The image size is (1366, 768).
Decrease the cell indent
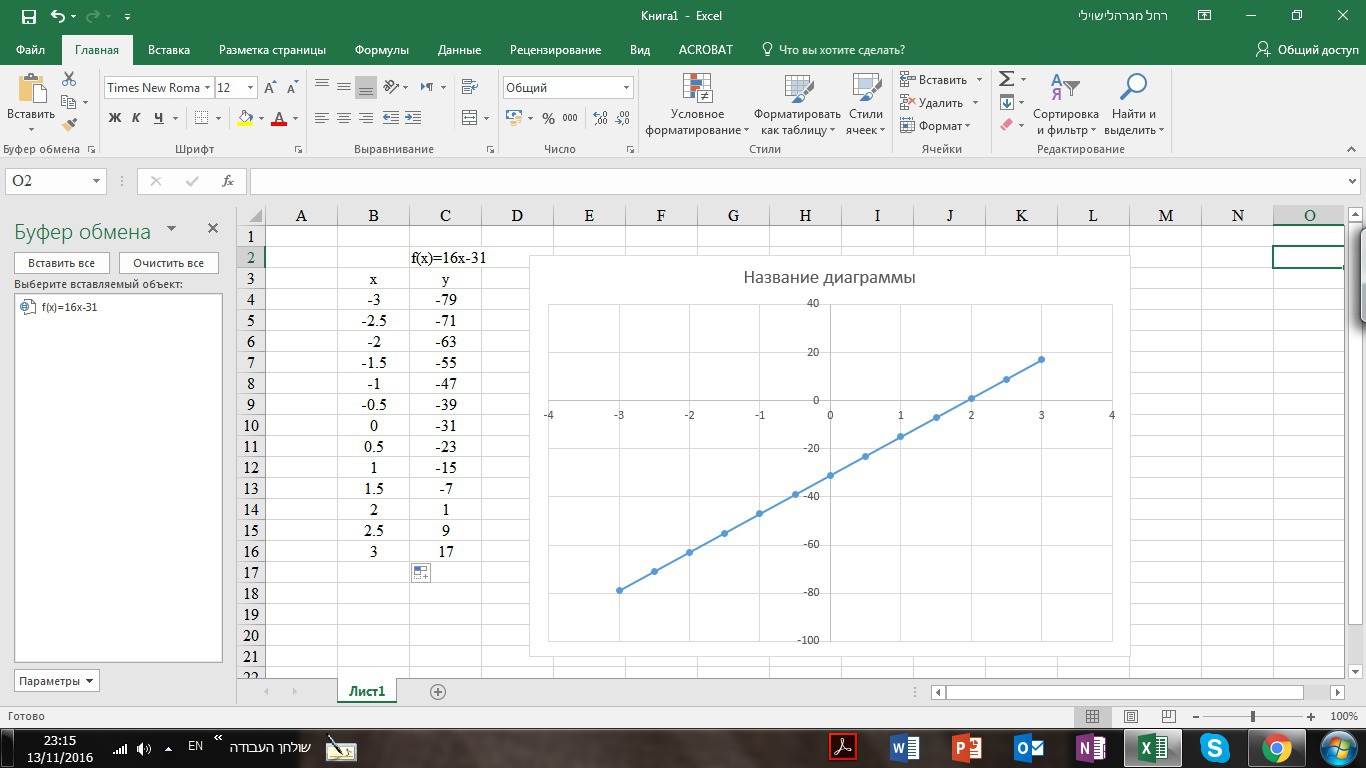point(390,118)
